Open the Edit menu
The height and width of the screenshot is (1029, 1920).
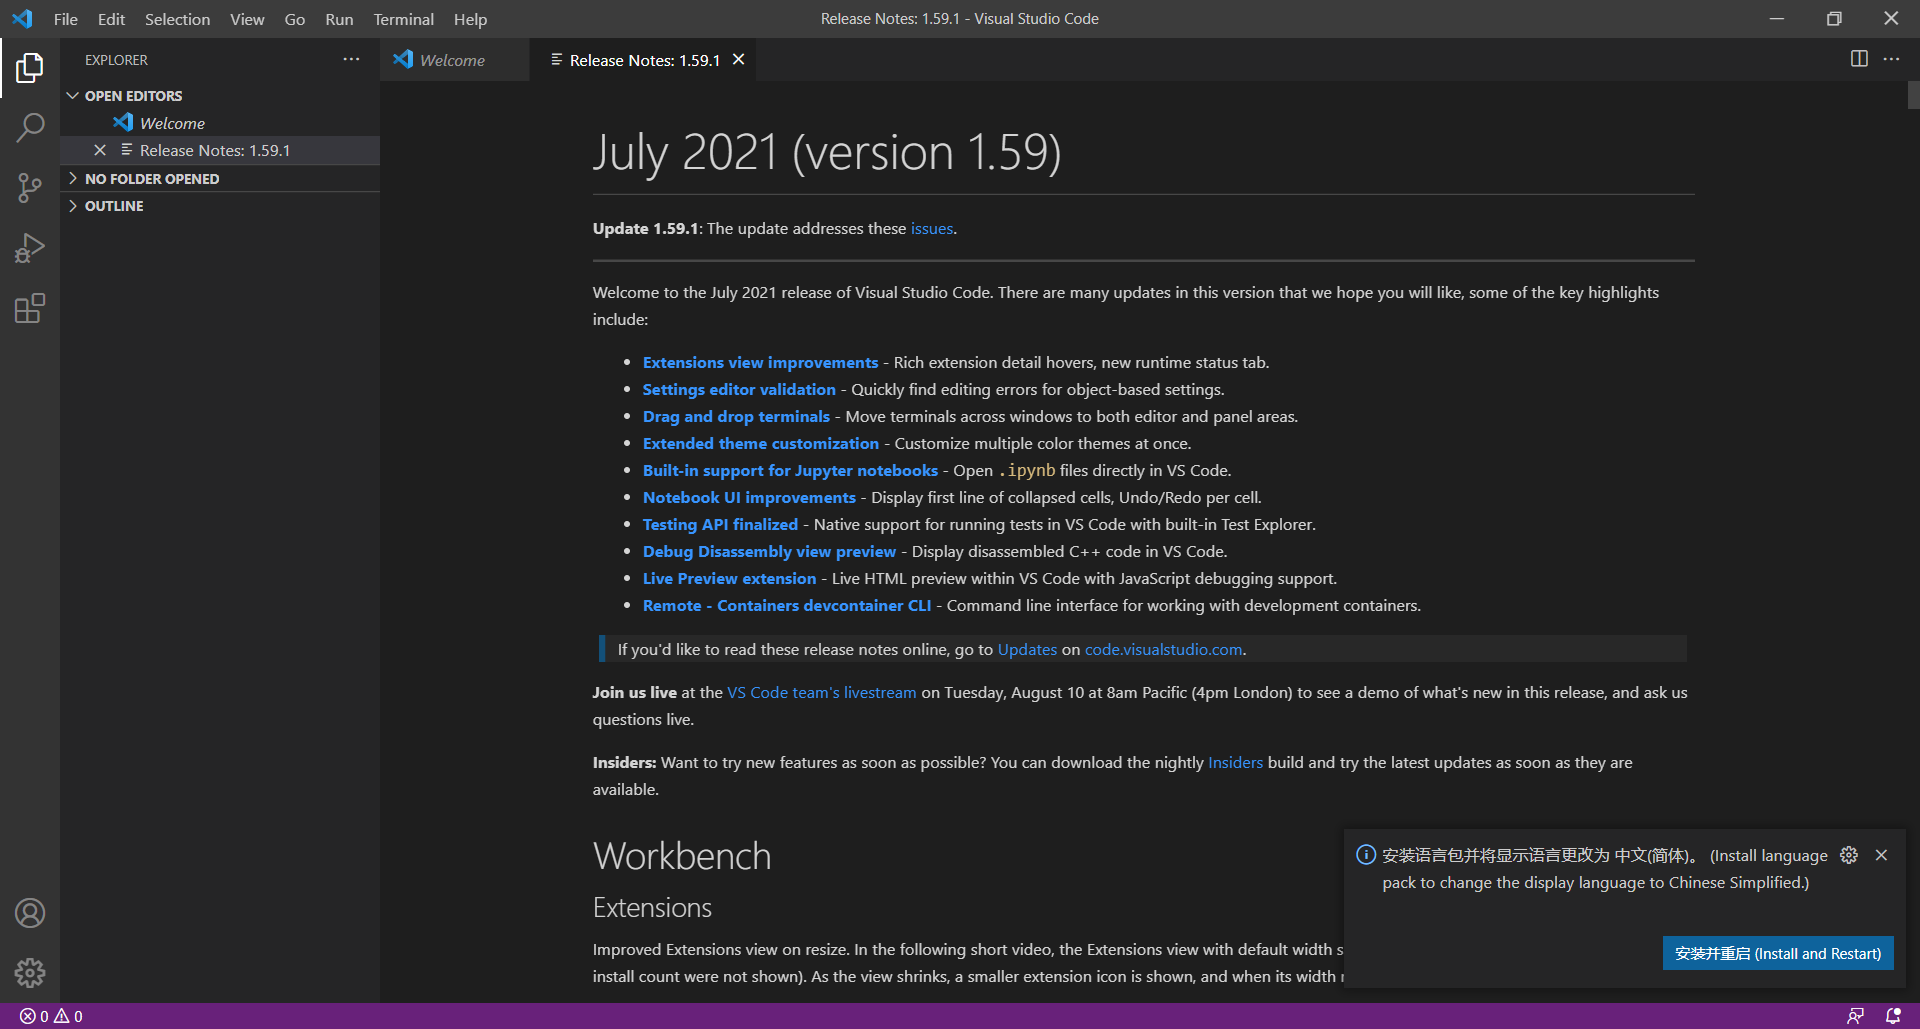[x=111, y=19]
